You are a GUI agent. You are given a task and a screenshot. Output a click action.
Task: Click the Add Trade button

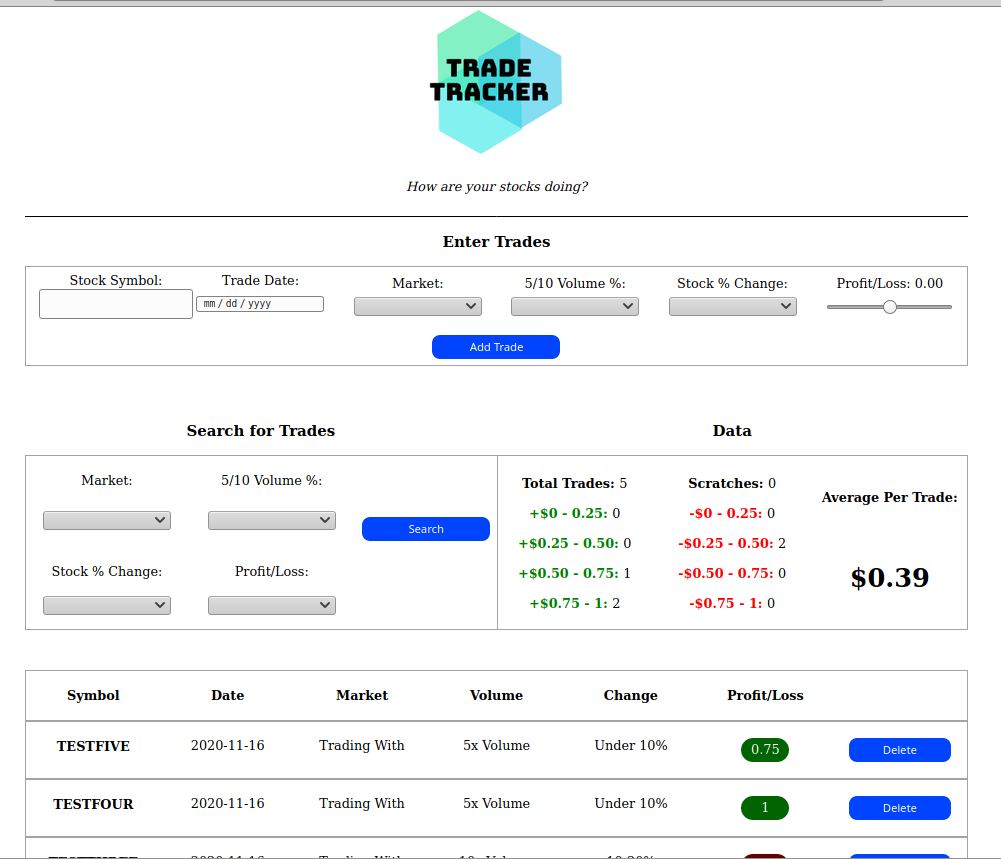point(495,347)
